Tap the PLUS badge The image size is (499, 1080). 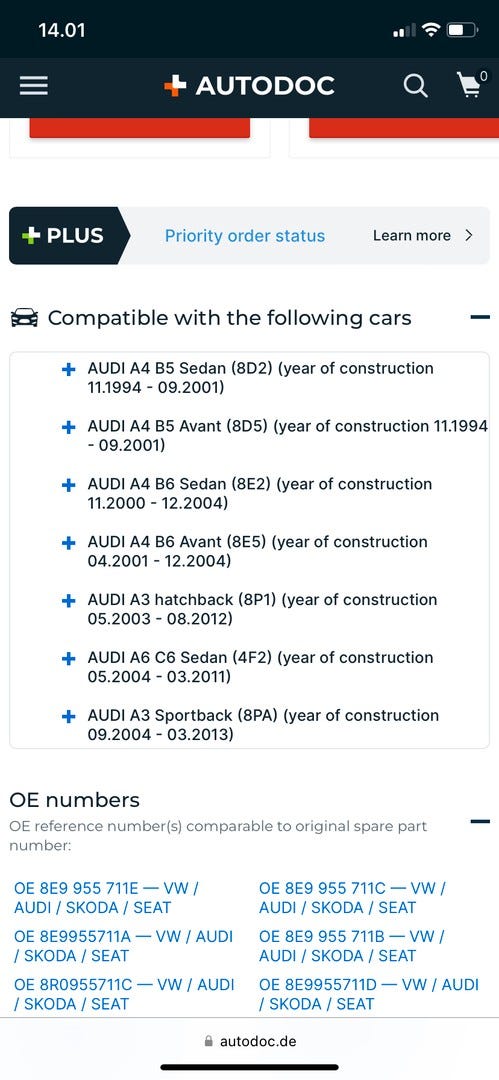[x=63, y=236]
